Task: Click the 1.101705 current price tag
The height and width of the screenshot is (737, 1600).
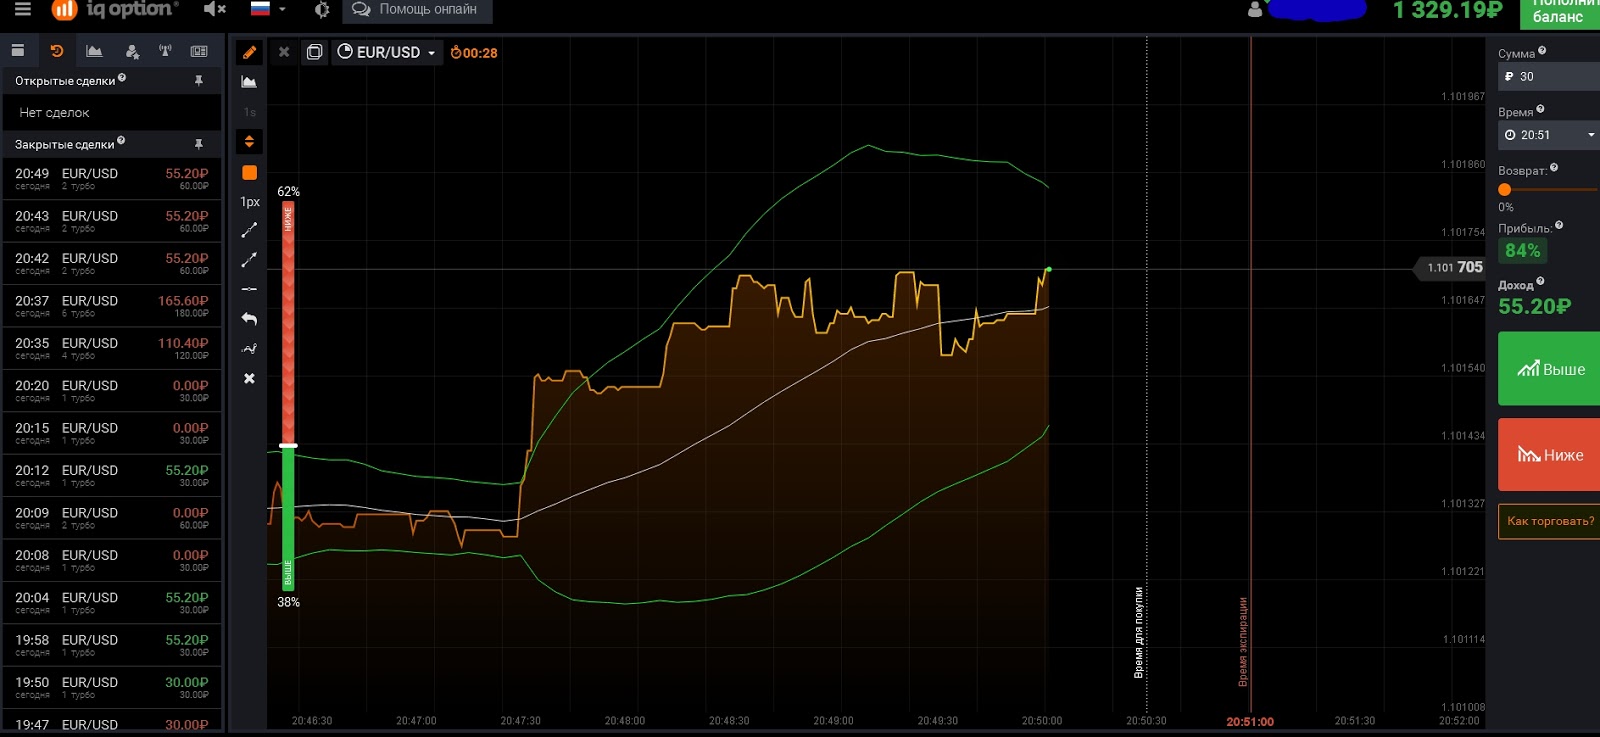Action: 1450,267
